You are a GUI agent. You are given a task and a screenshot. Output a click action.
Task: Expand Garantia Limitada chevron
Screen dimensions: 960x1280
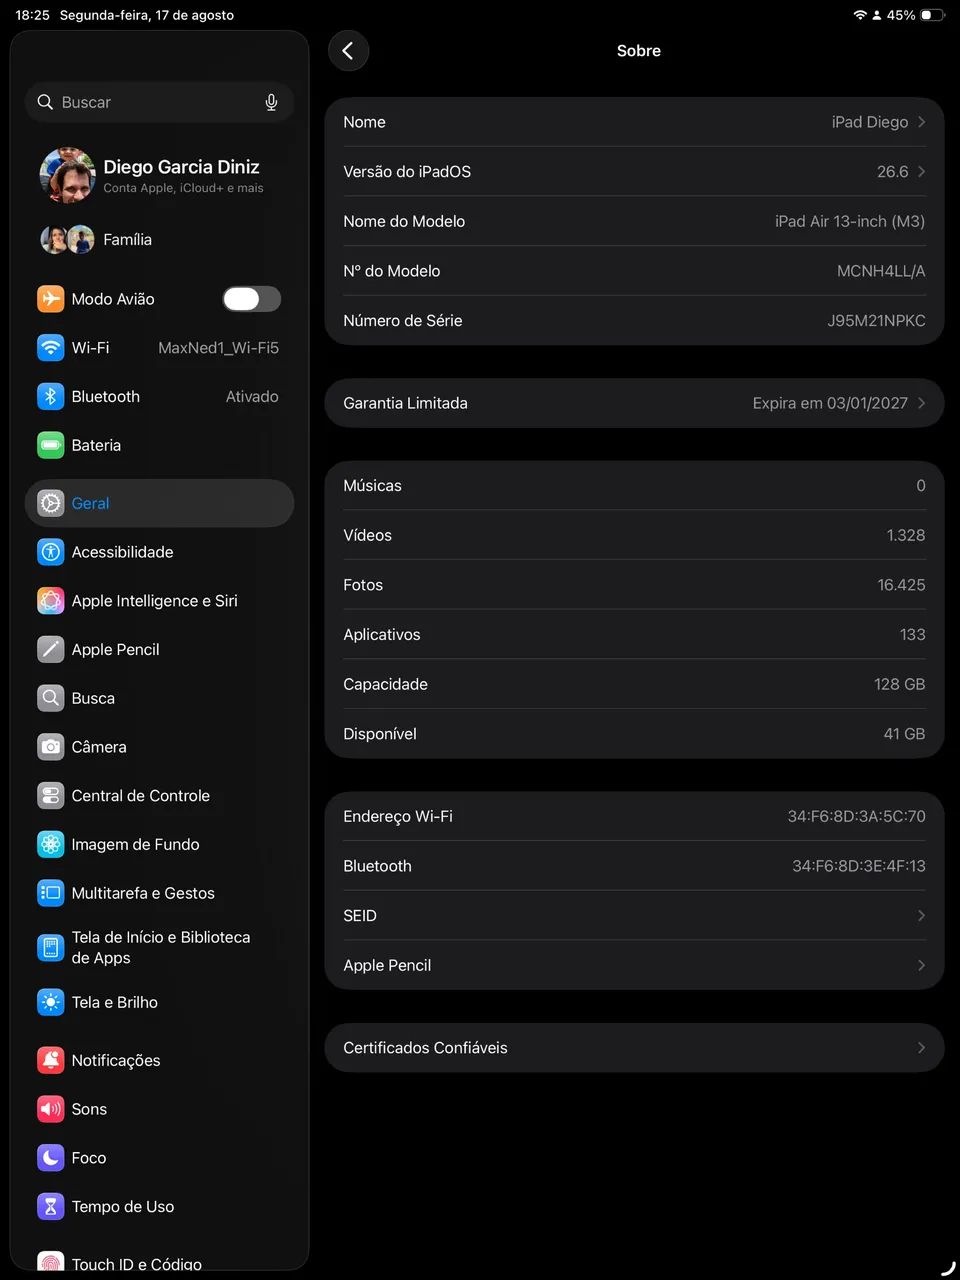click(x=921, y=403)
